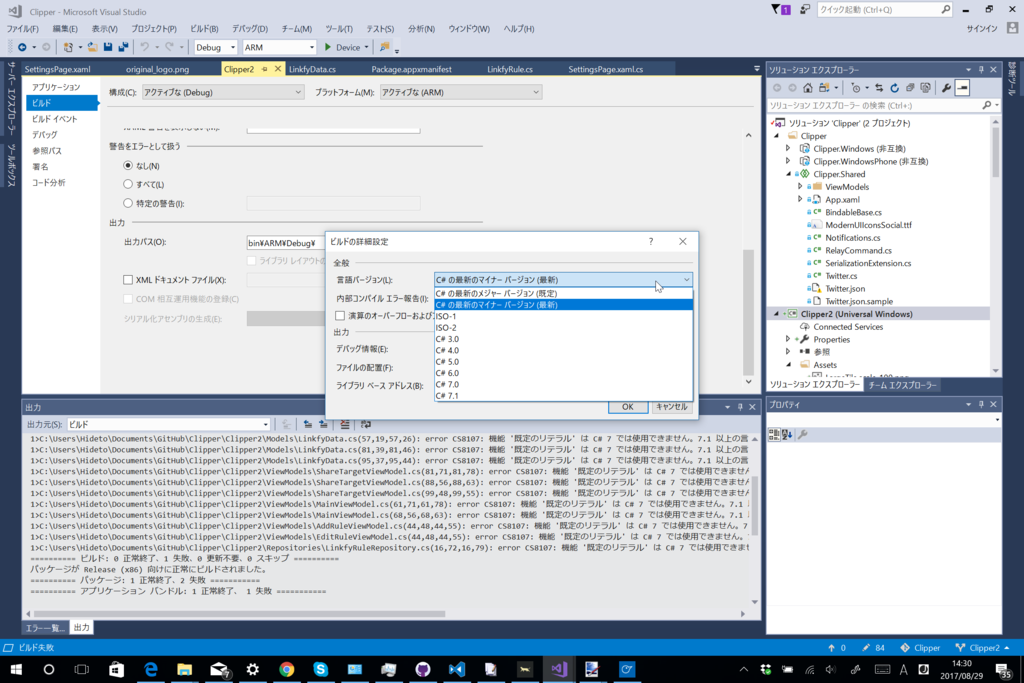Viewport: 1024px width, 683px height.
Task: Click Save All icon in main toolbar
Action: pos(123,47)
